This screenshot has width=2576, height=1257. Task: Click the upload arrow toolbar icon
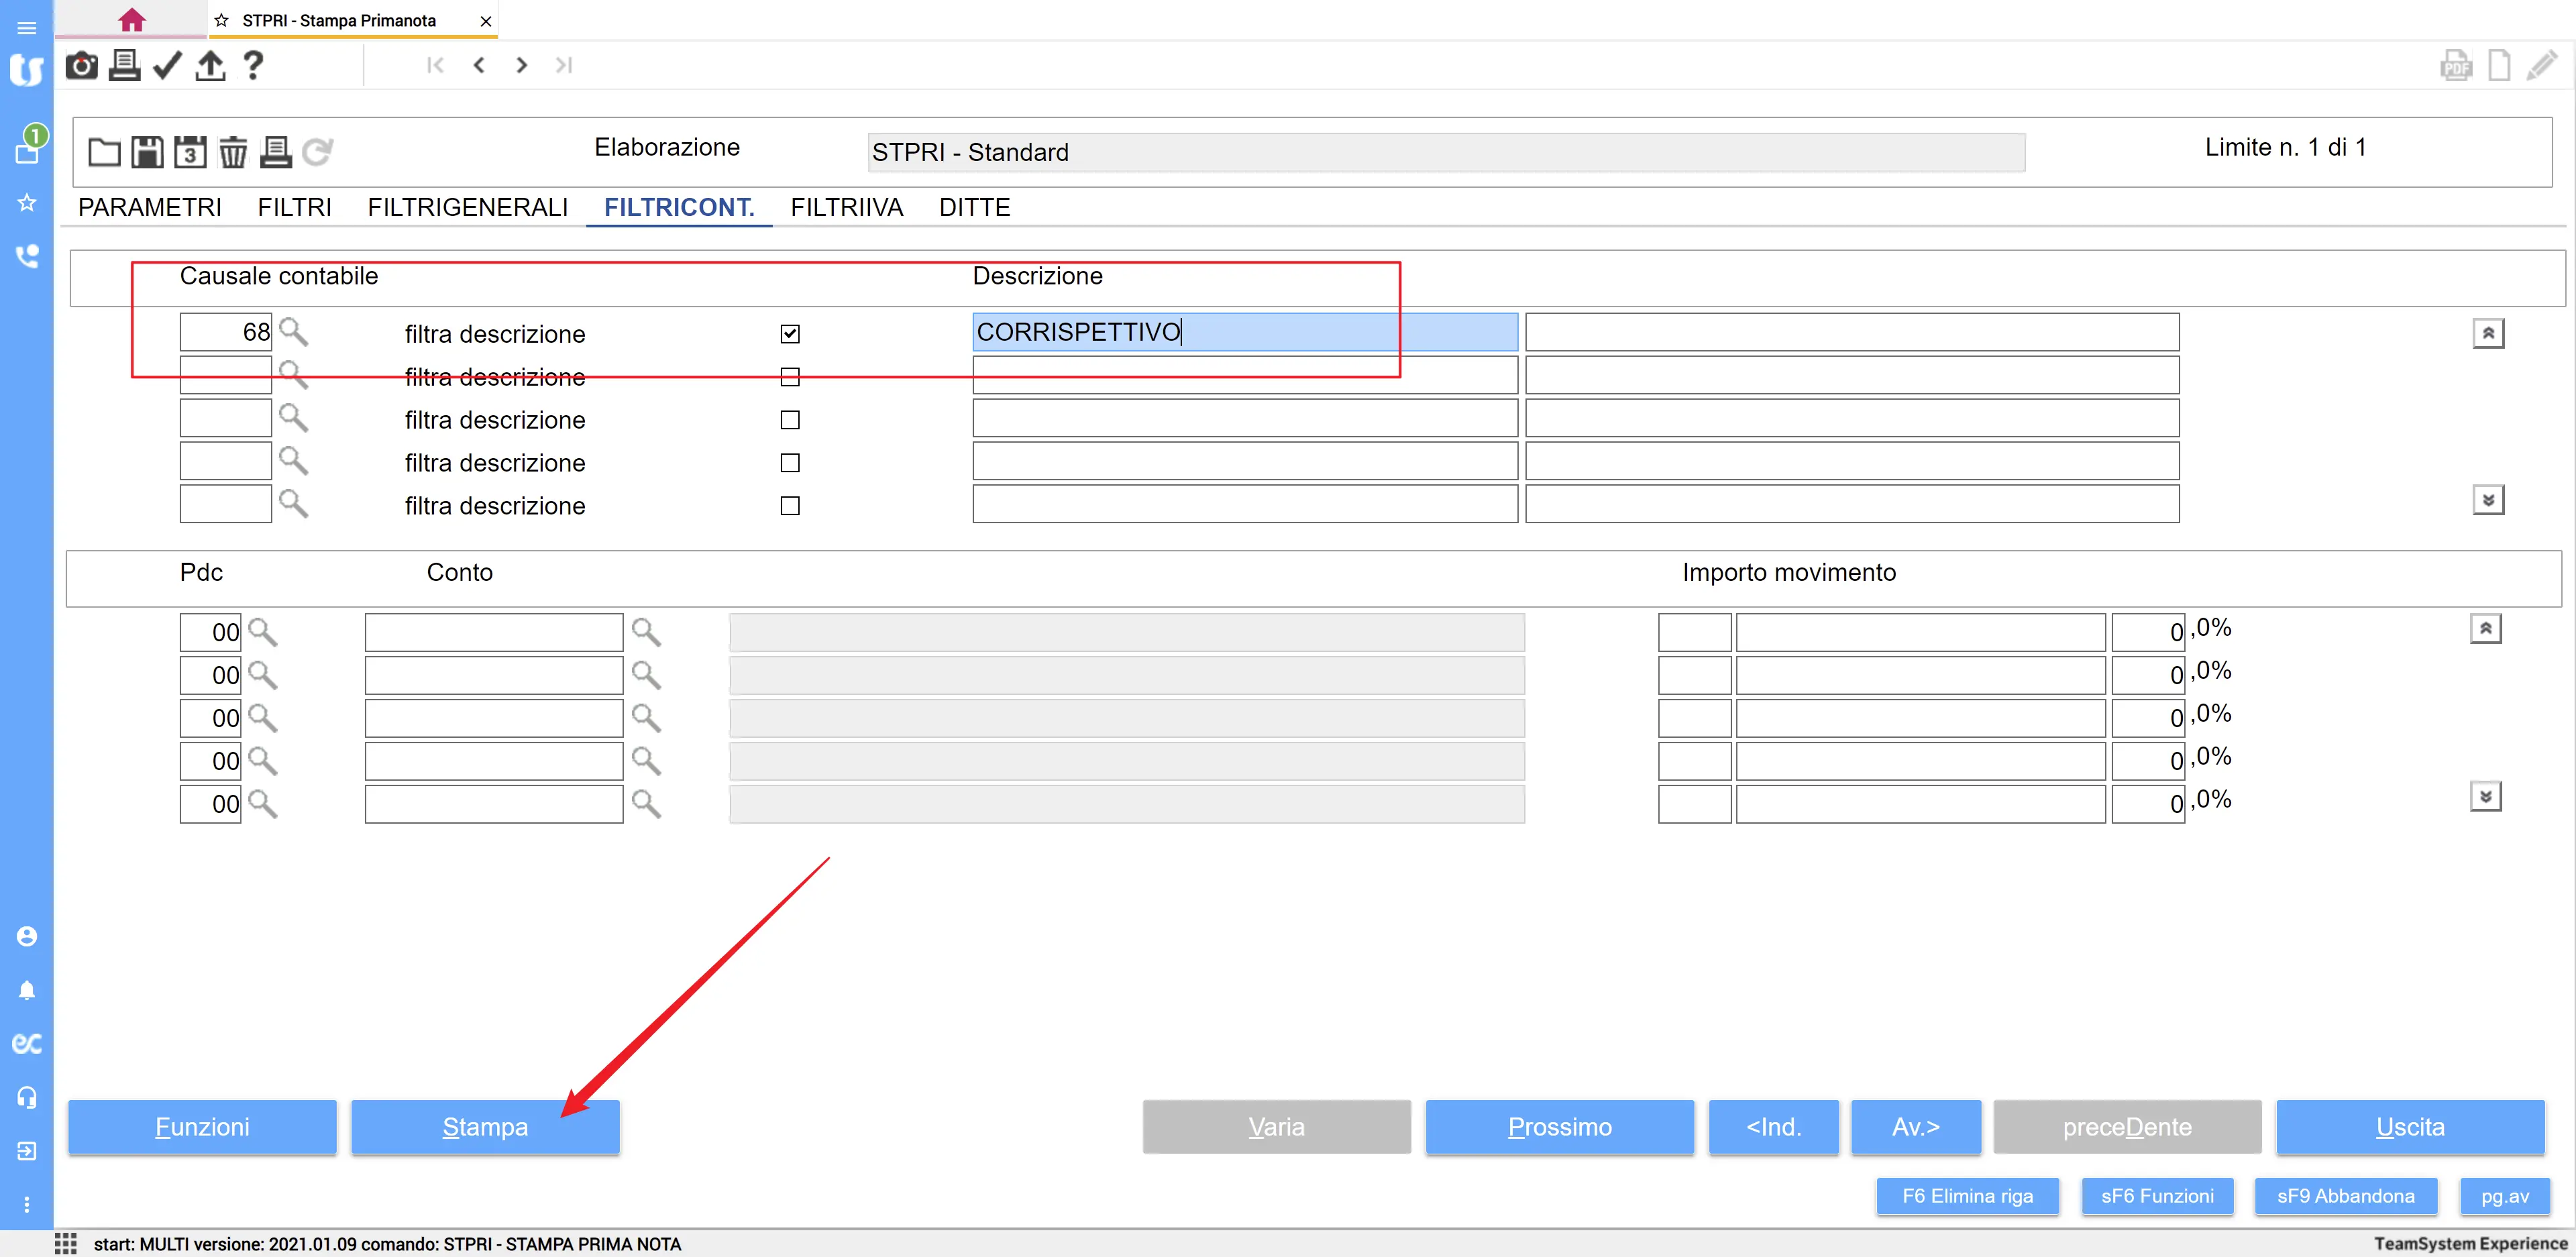coord(210,66)
